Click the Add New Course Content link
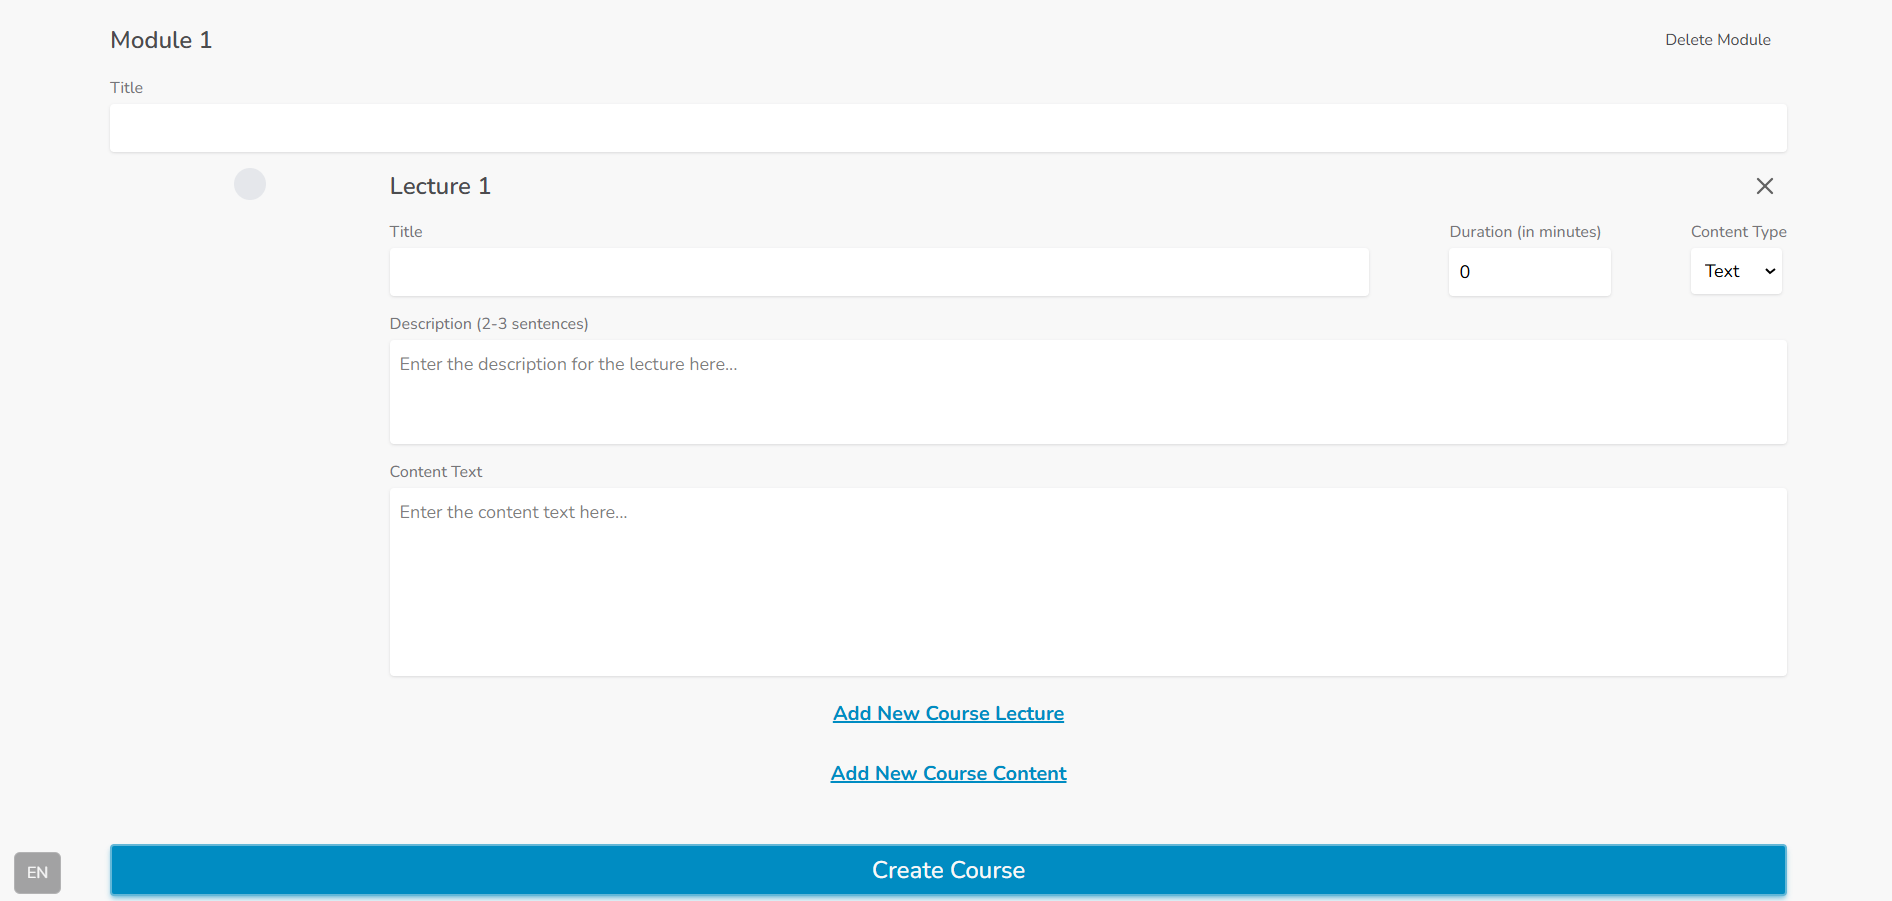This screenshot has height=901, width=1892. [x=948, y=773]
